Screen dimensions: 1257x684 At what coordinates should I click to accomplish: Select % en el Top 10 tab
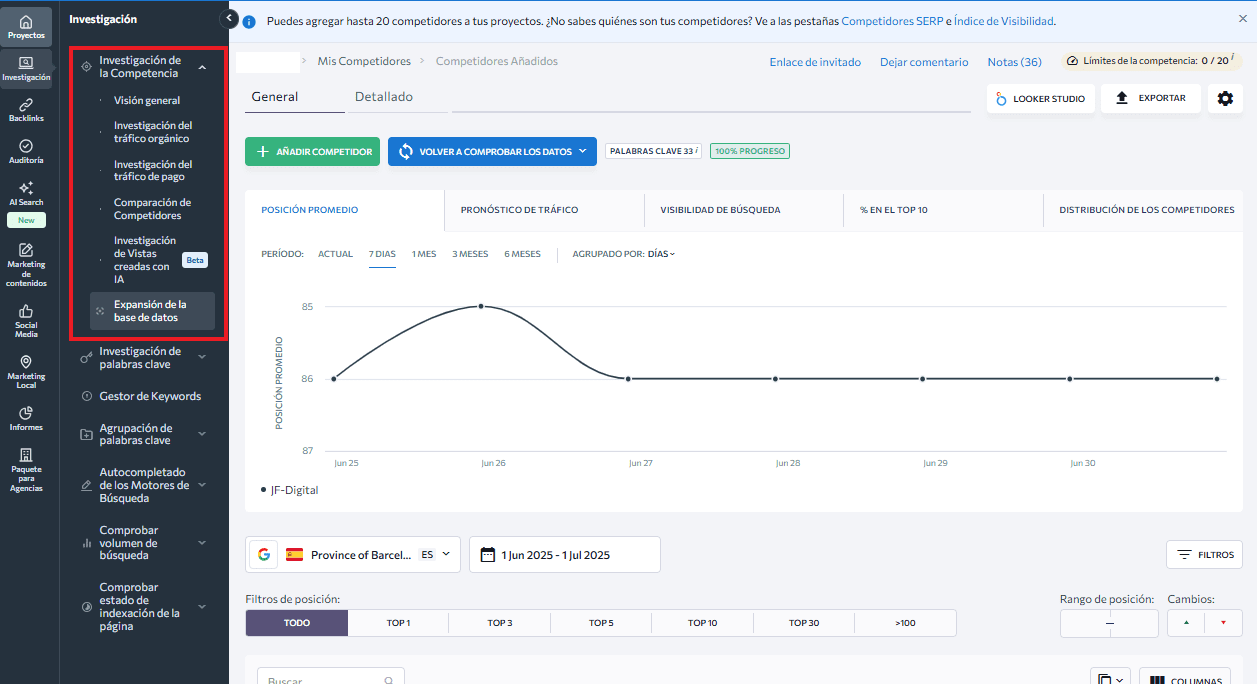click(x=944, y=210)
